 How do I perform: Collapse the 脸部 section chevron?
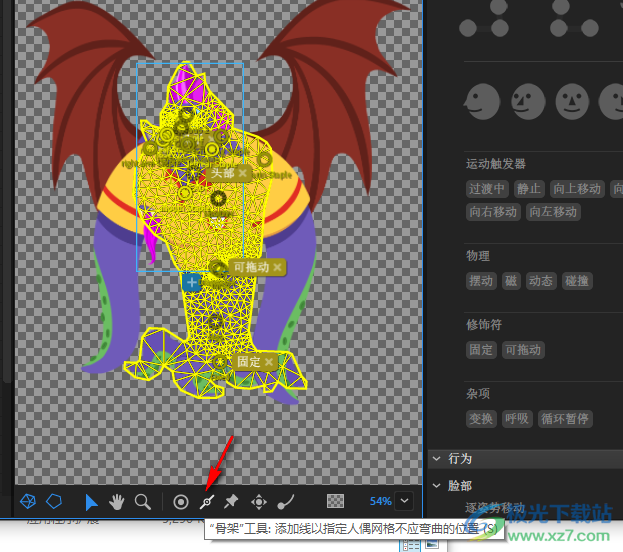point(437,486)
